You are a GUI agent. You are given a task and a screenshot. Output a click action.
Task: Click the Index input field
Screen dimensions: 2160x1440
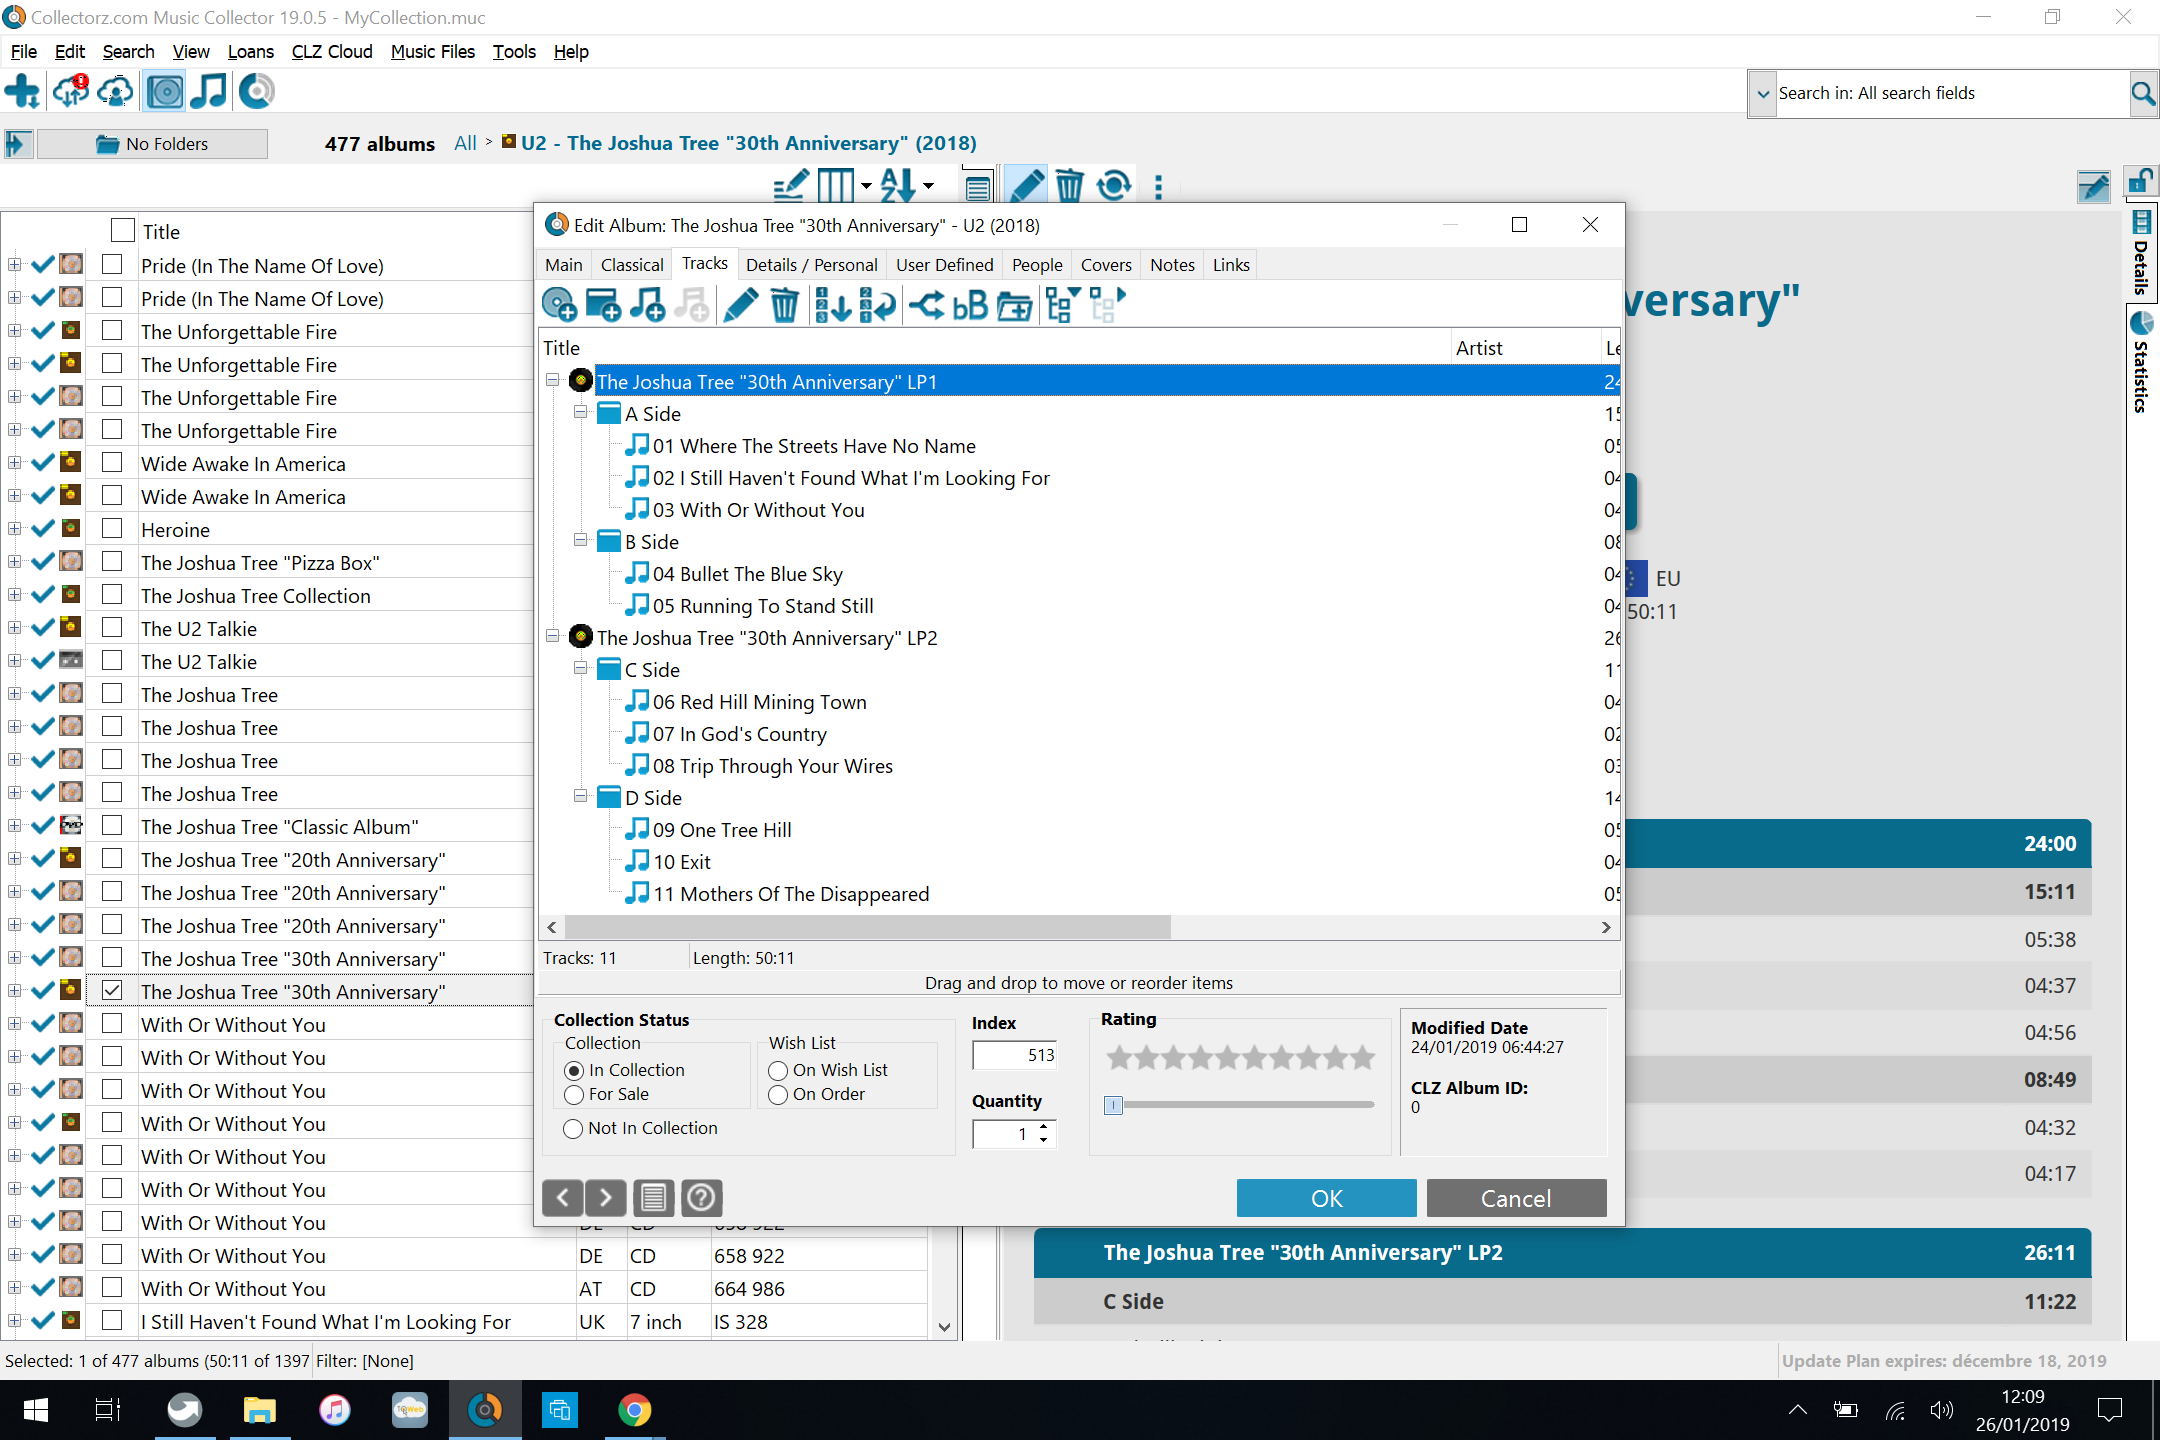pos(1014,1055)
